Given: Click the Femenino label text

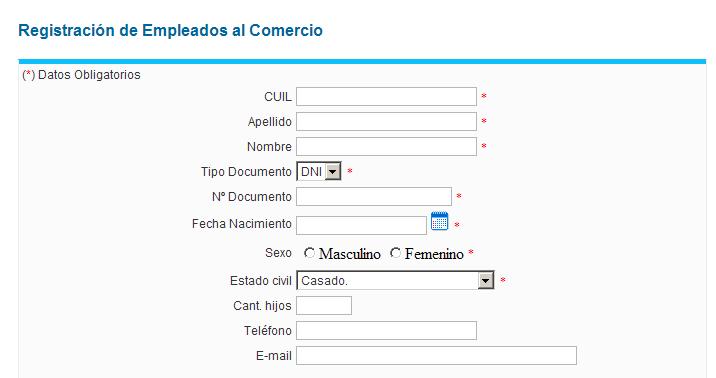Looking at the screenshot, I should [x=434, y=254].
